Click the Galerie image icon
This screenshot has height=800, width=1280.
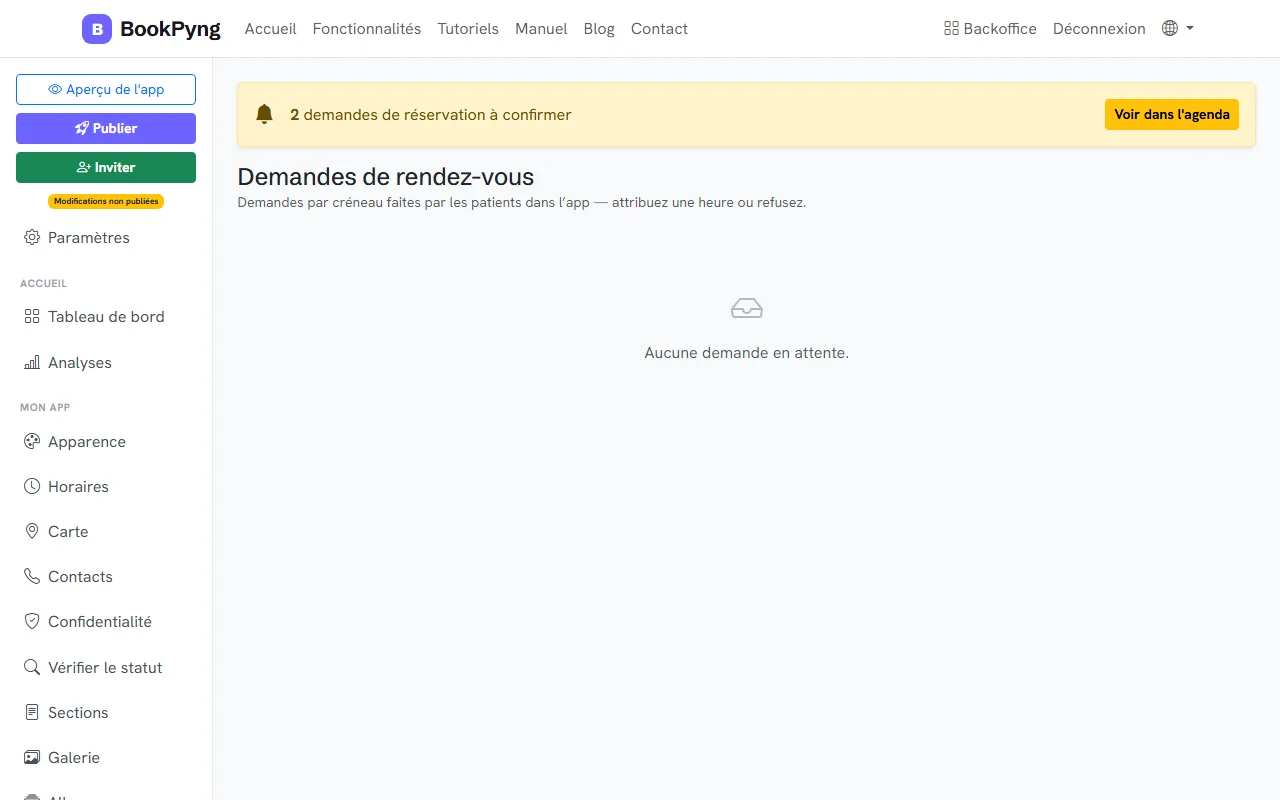[x=32, y=757]
